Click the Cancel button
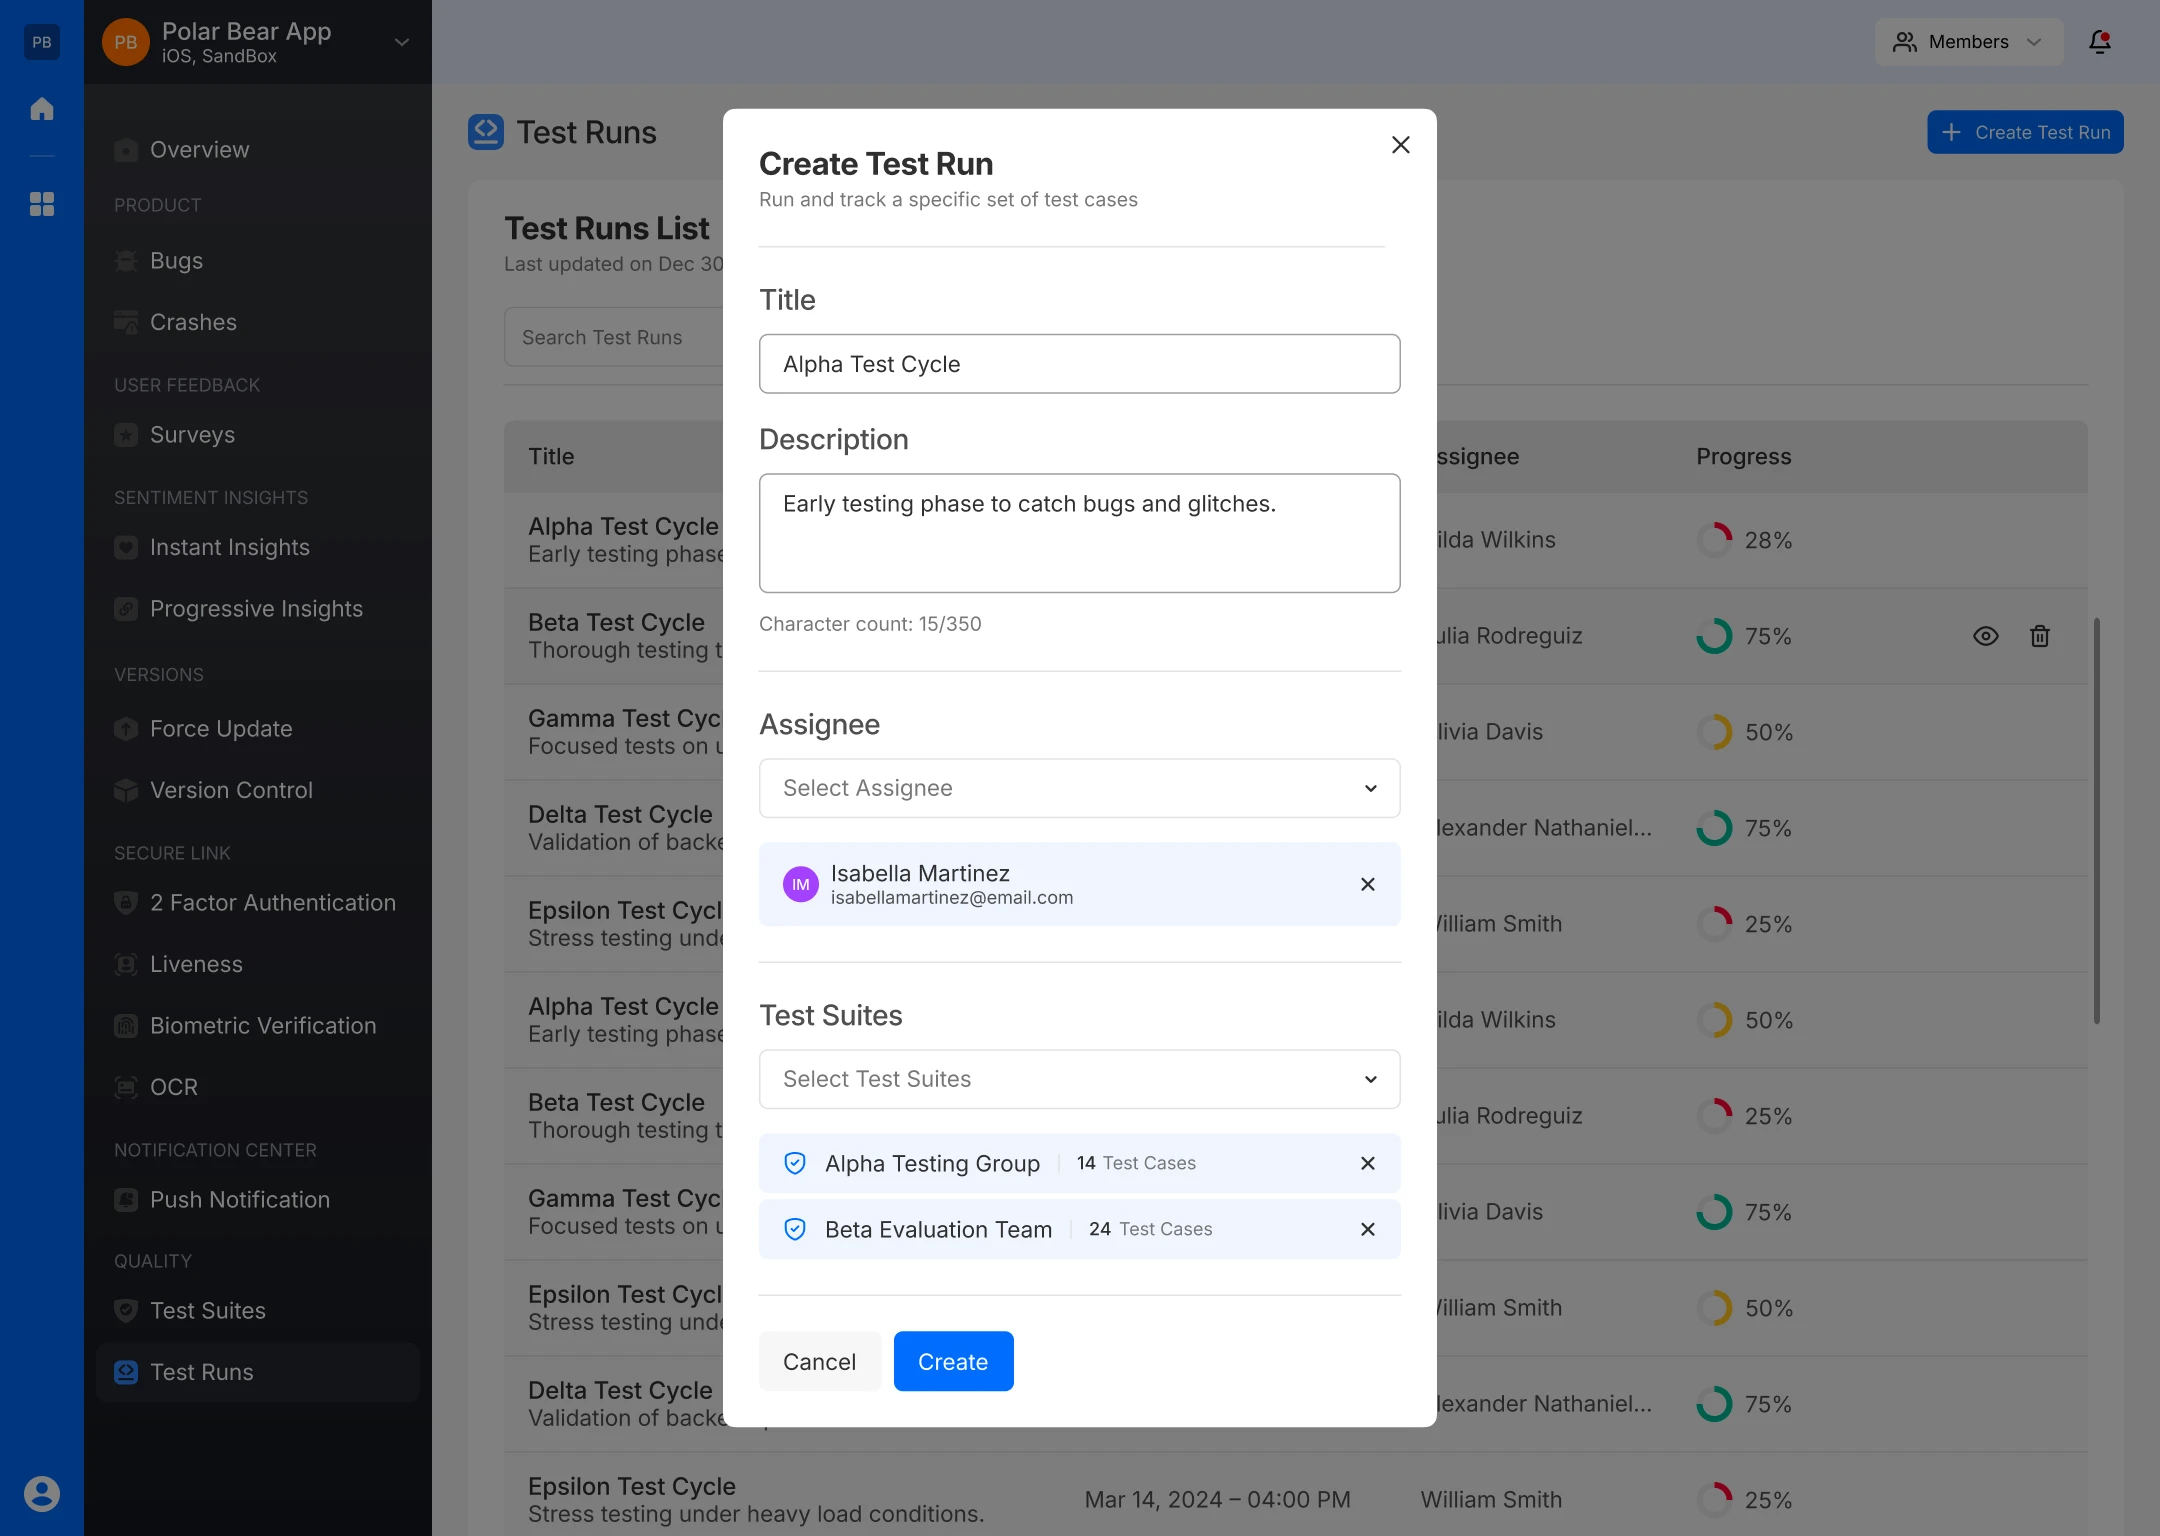2160x1536 pixels. pyautogui.click(x=819, y=1361)
